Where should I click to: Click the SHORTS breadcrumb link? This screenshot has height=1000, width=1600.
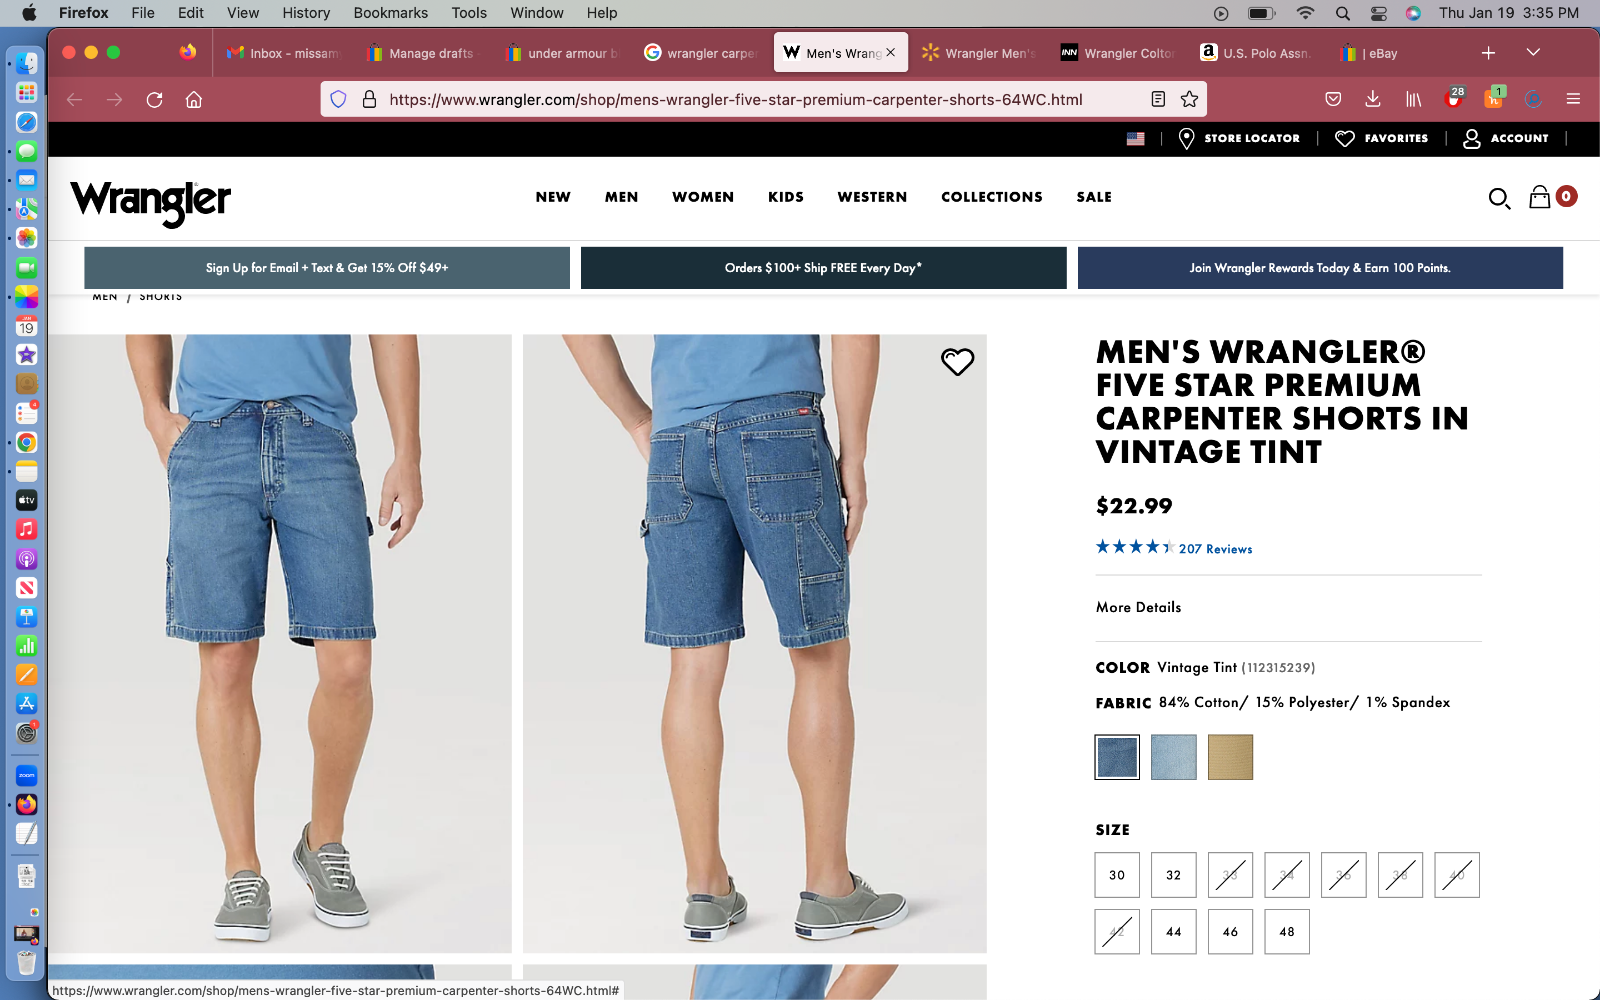[x=160, y=297]
